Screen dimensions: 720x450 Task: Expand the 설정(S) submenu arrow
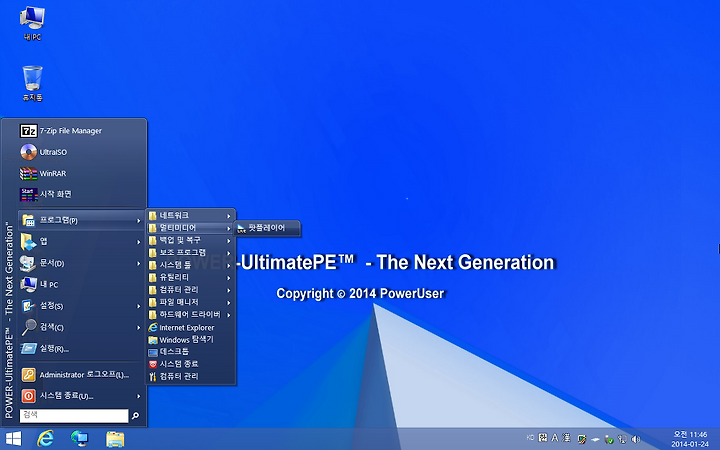[x=138, y=306]
